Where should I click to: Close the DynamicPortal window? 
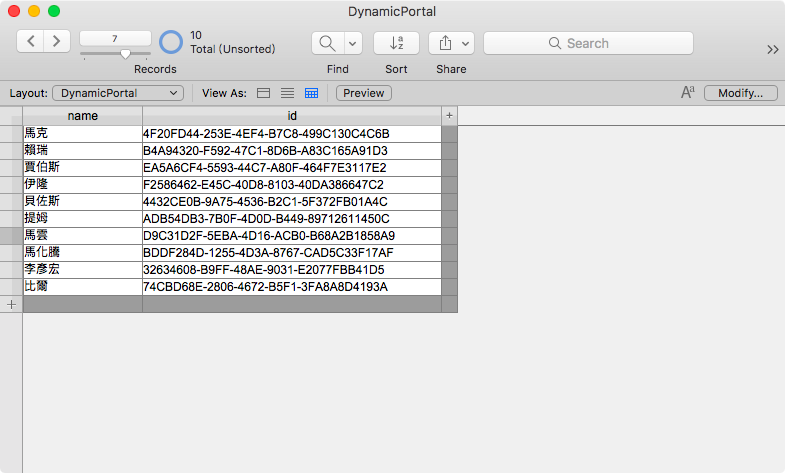[x=14, y=11]
